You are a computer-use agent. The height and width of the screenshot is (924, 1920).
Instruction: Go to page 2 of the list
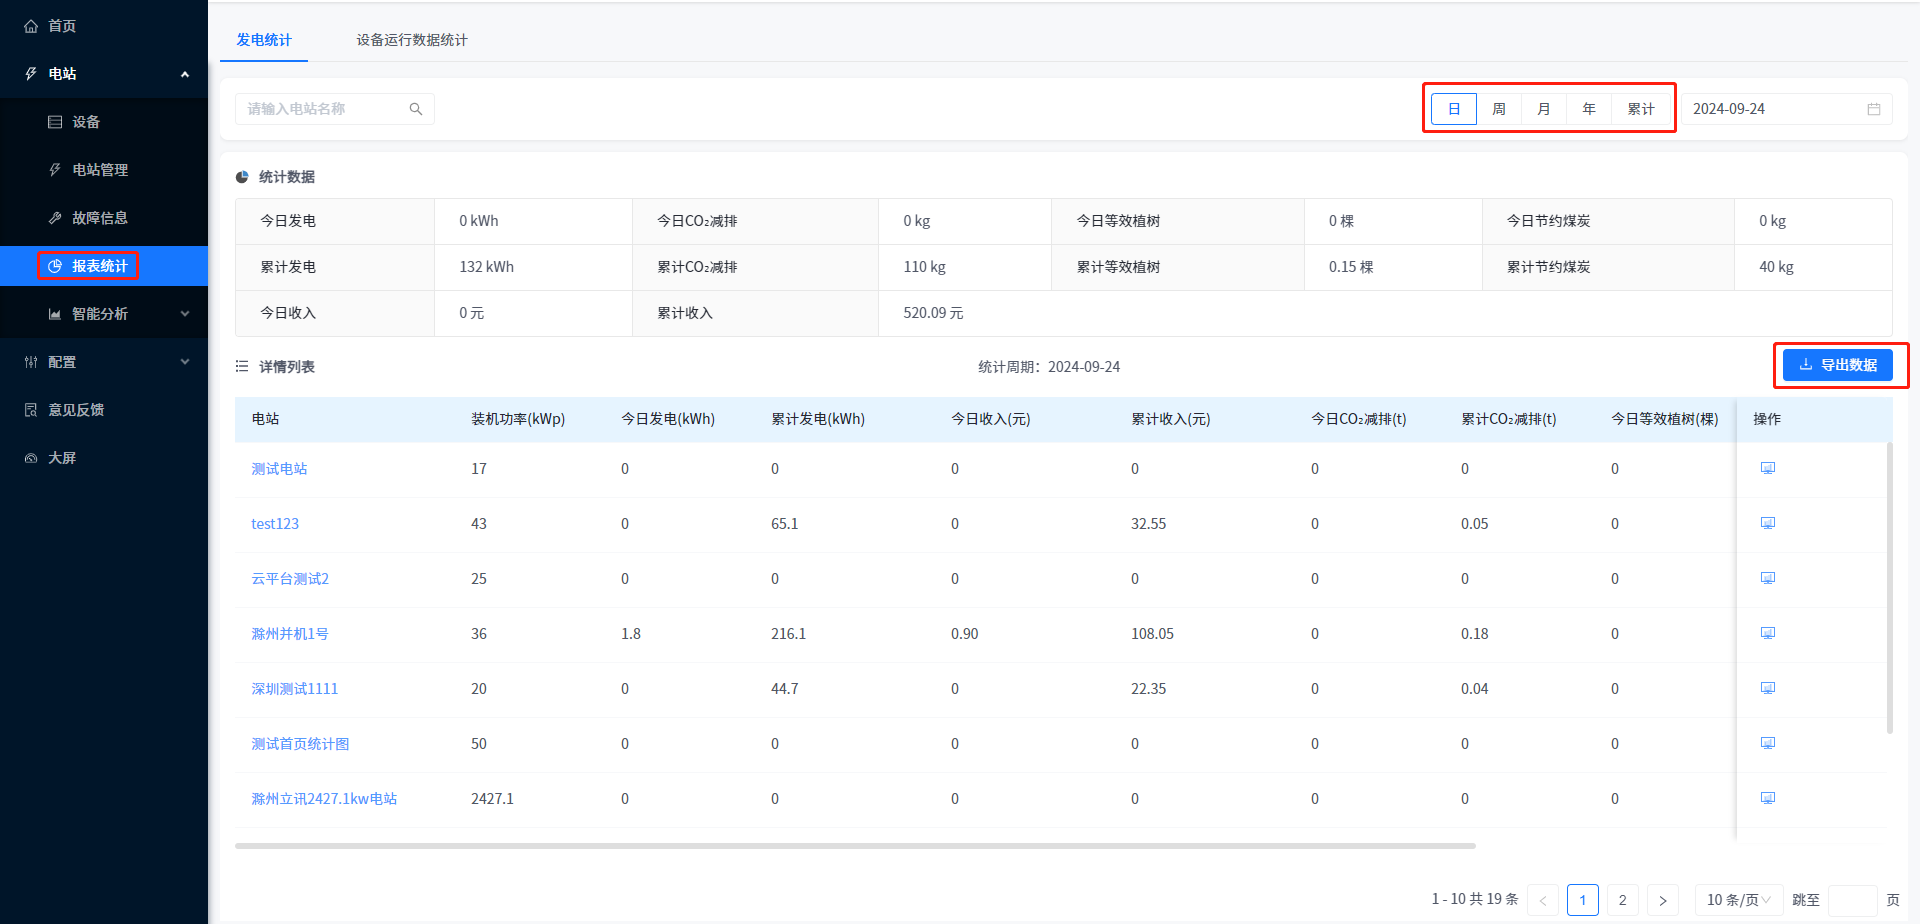pyautogui.click(x=1622, y=900)
